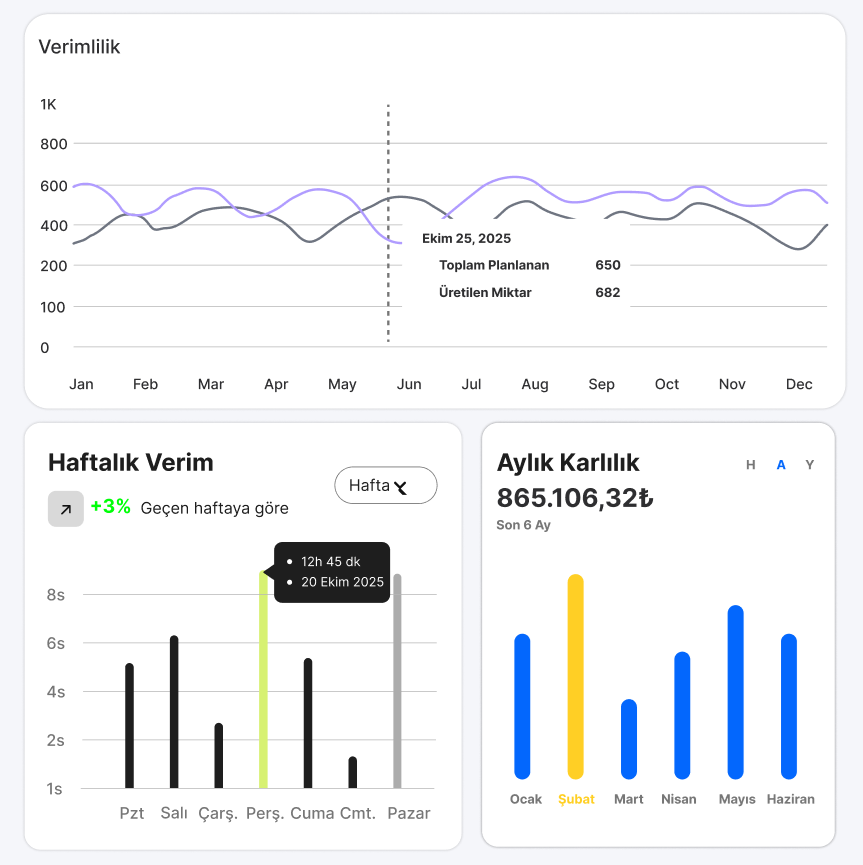Open the Hafta dropdown selector

pyautogui.click(x=385, y=486)
